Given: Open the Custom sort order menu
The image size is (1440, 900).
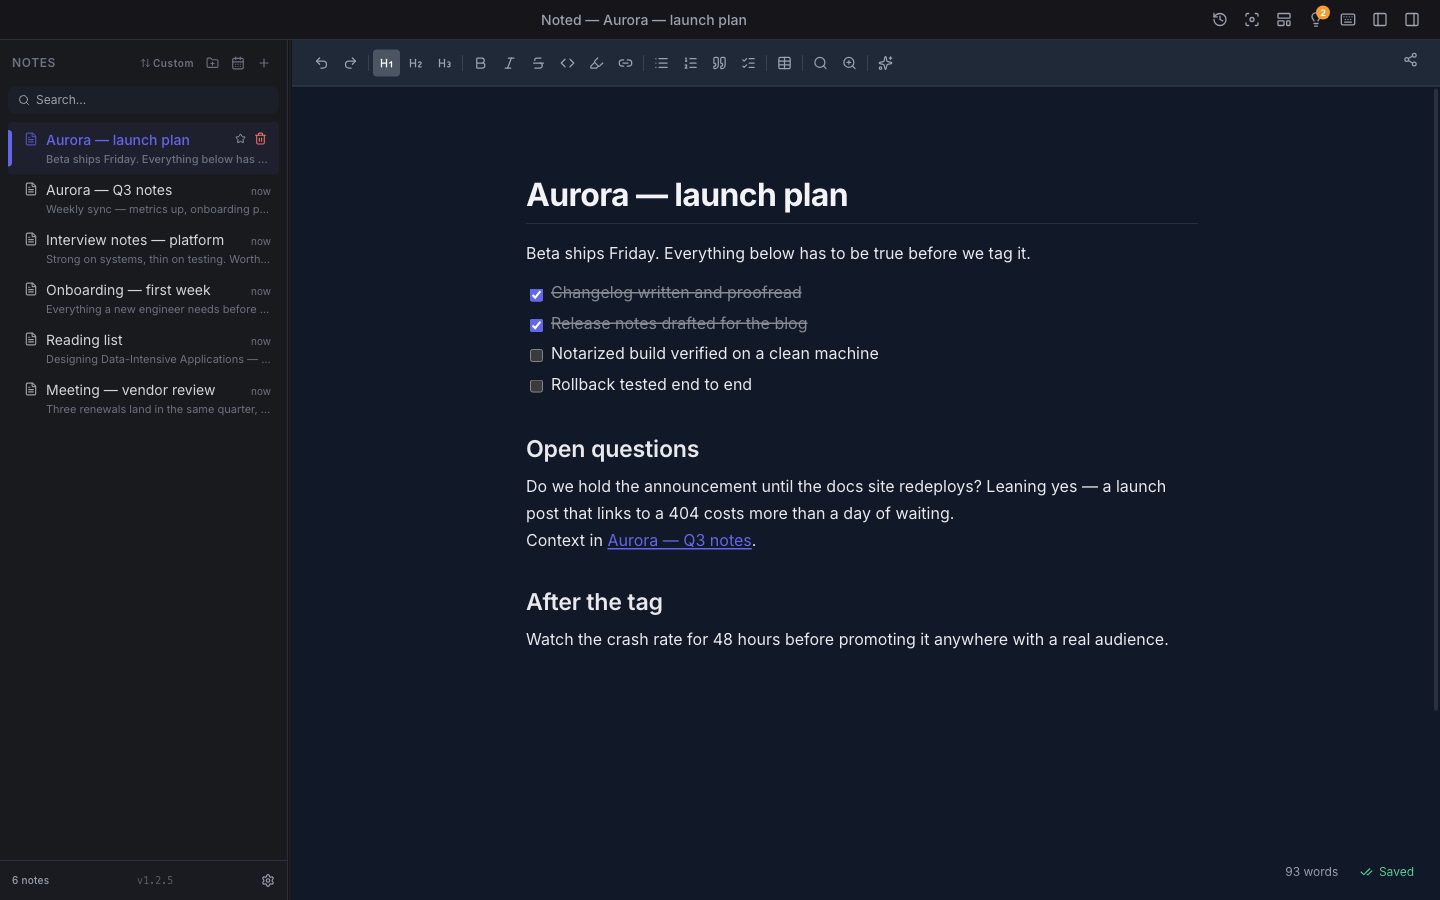Looking at the screenshot, I should (x=167, y=63).
